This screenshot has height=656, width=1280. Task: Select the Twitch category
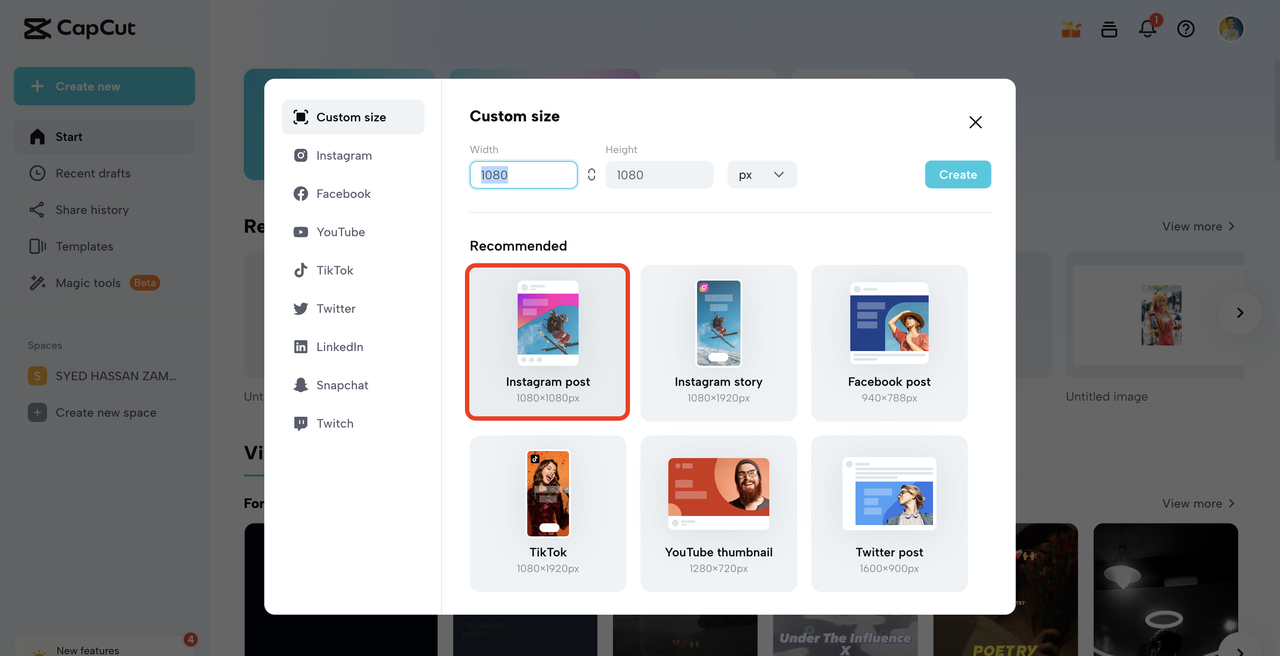tap(353, 423)
